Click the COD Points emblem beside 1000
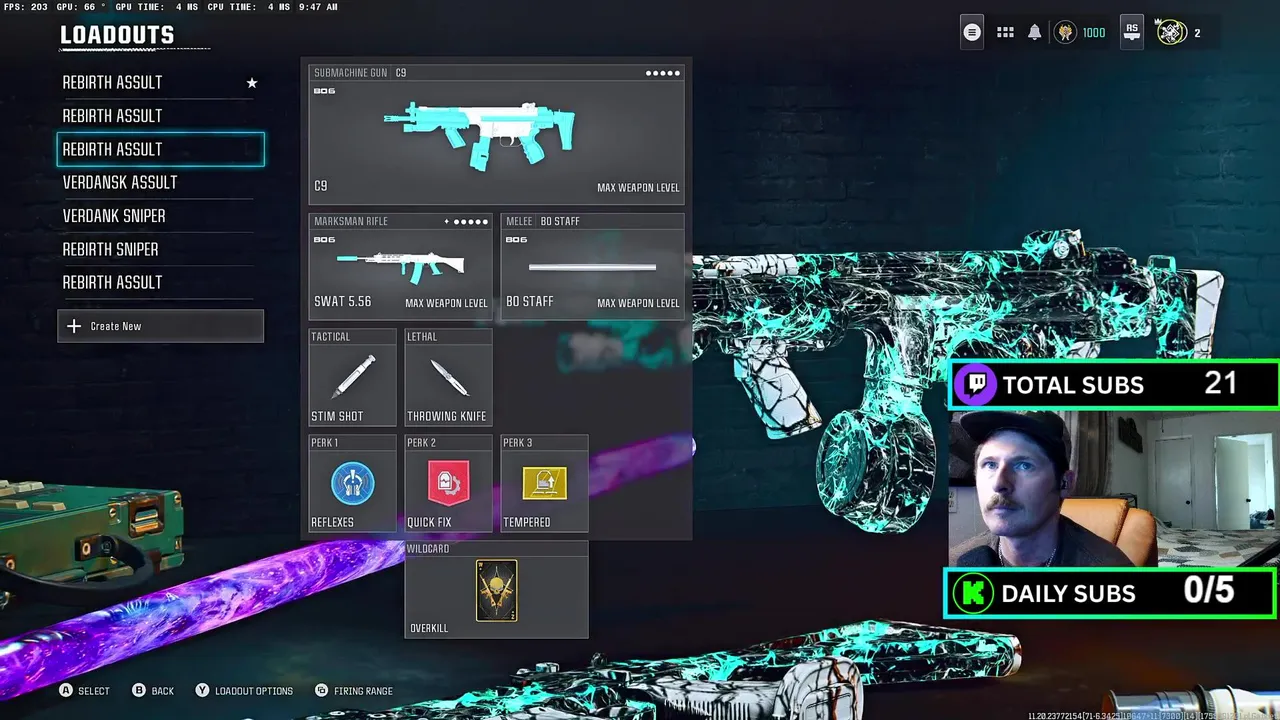Viewport: 1280px width, 720px height. [1065, 32]
